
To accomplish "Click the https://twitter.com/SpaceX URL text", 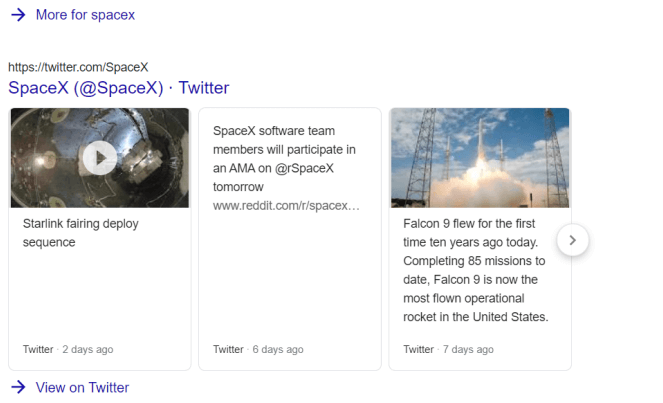I will pos(78,67).
